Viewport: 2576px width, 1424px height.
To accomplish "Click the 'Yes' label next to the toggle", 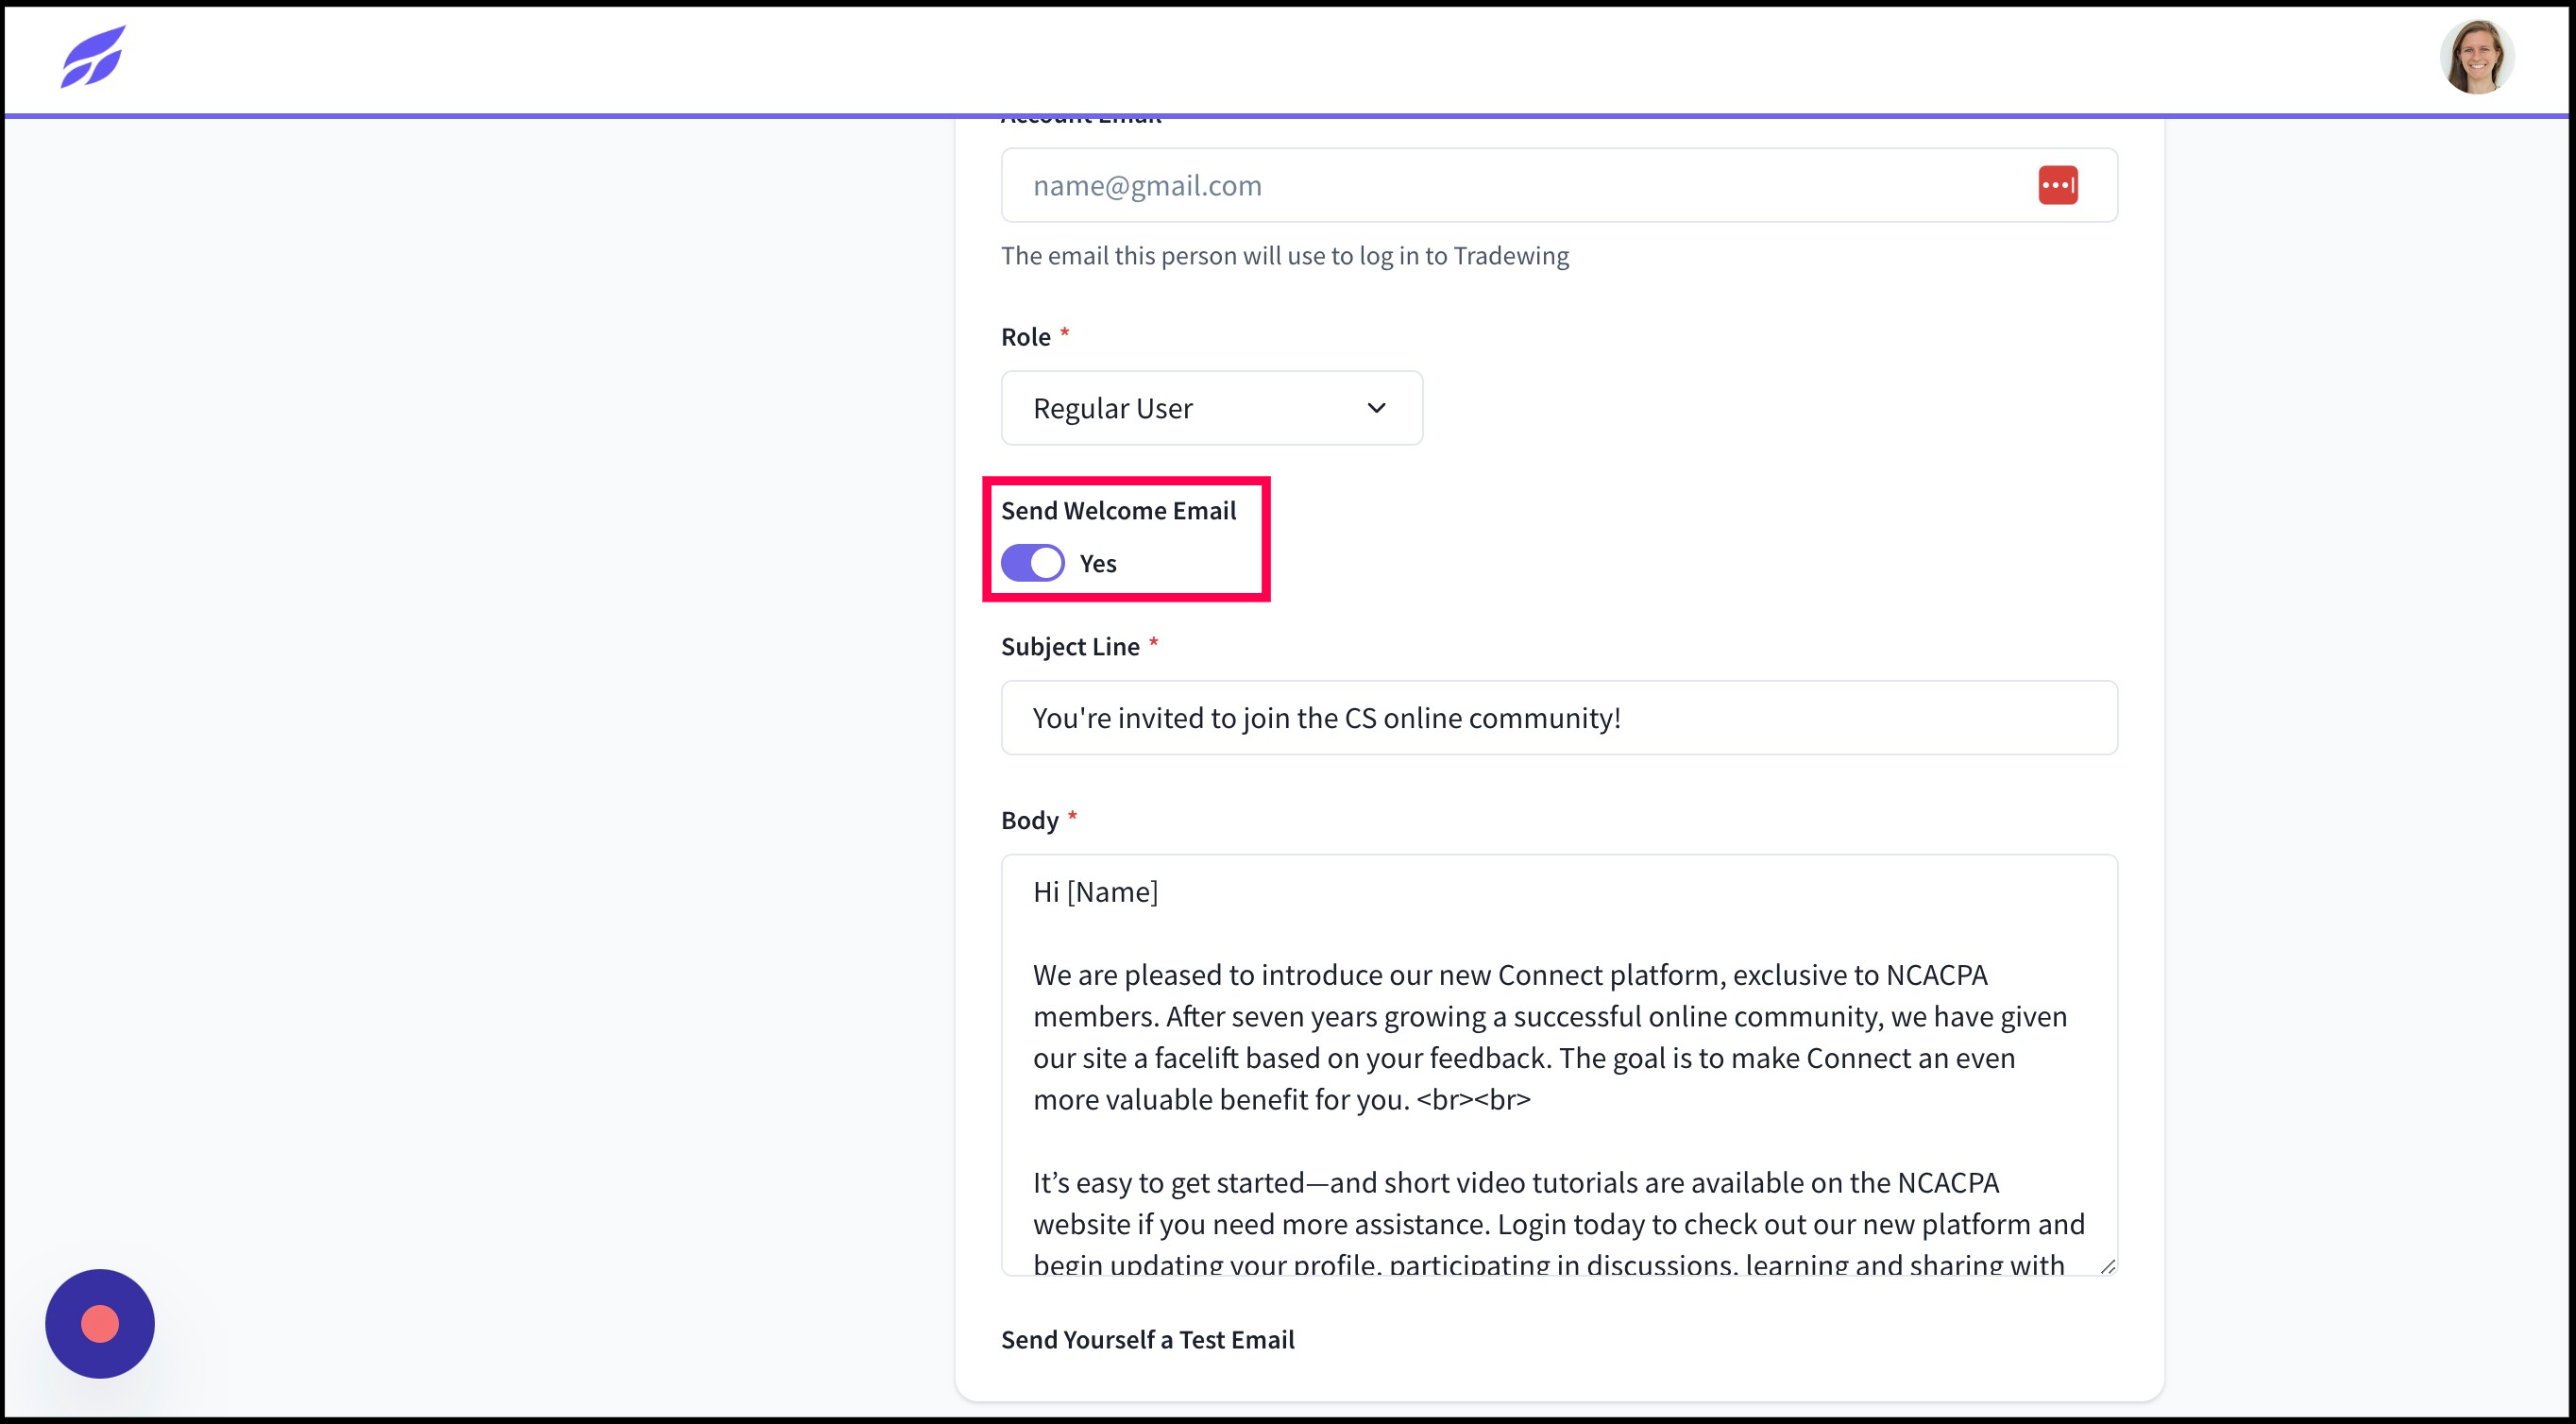I will (x=1097, y=564).
